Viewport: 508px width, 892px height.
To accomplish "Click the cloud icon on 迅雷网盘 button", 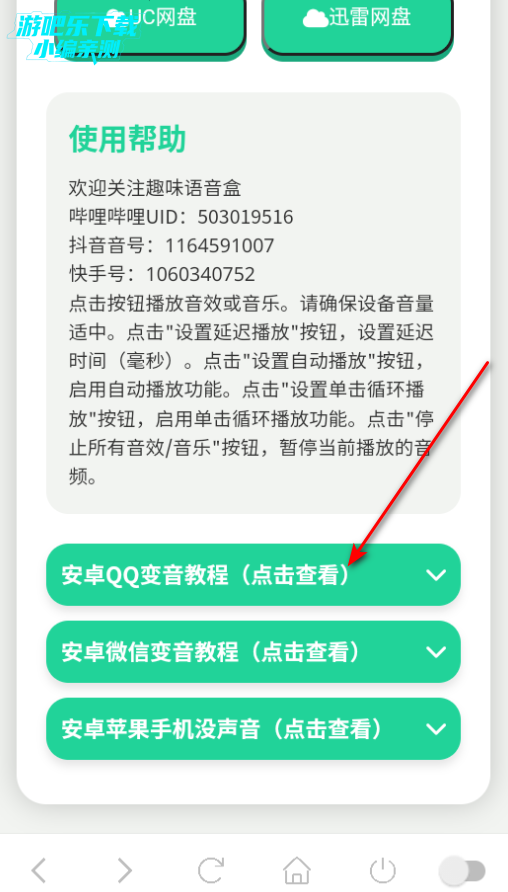I will click(315, 18).
